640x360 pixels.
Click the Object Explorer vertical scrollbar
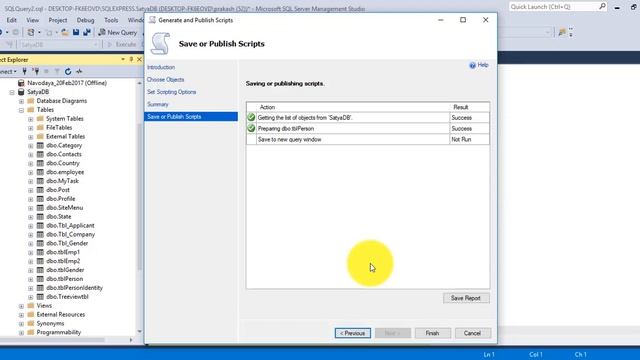(139, 196)
